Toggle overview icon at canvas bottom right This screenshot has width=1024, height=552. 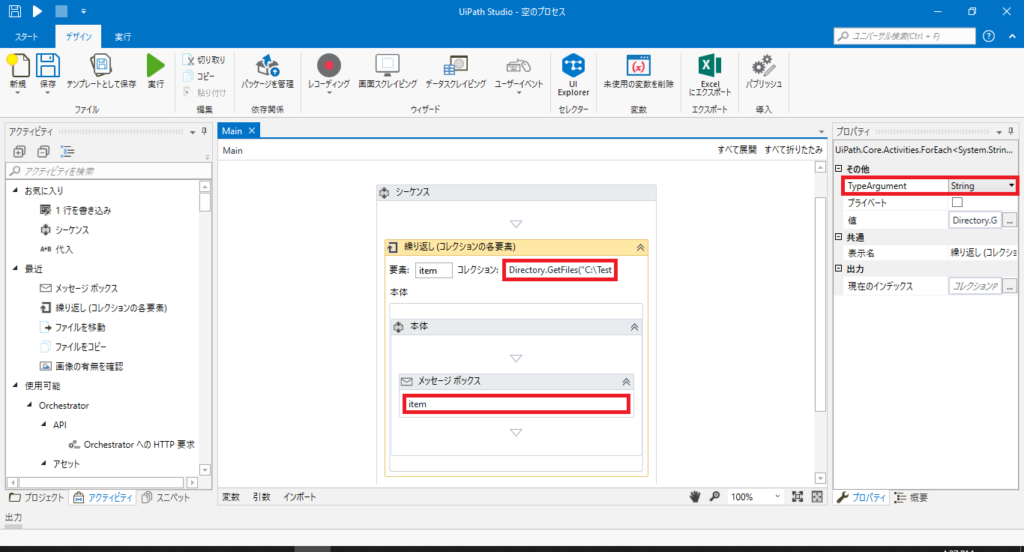click(x=817, y=497)
